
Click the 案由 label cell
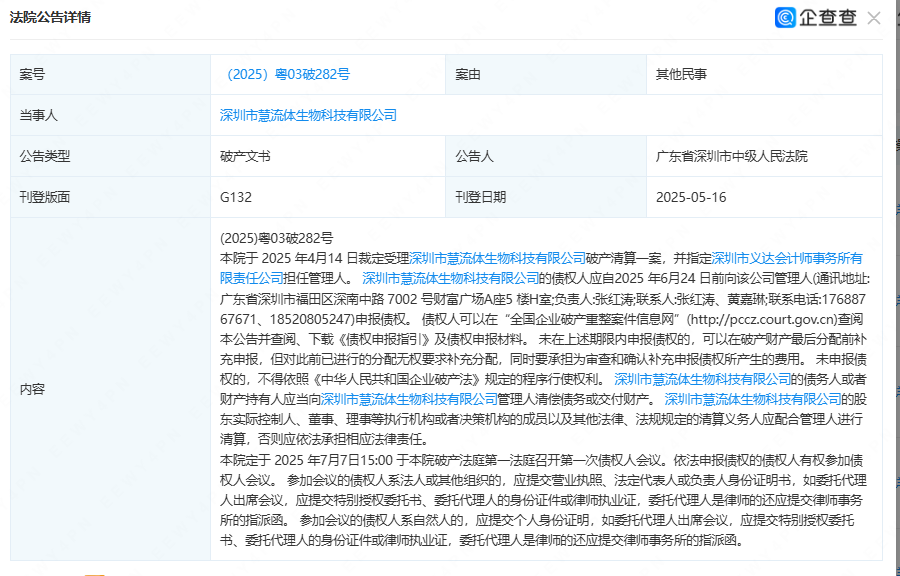(546, 75)
